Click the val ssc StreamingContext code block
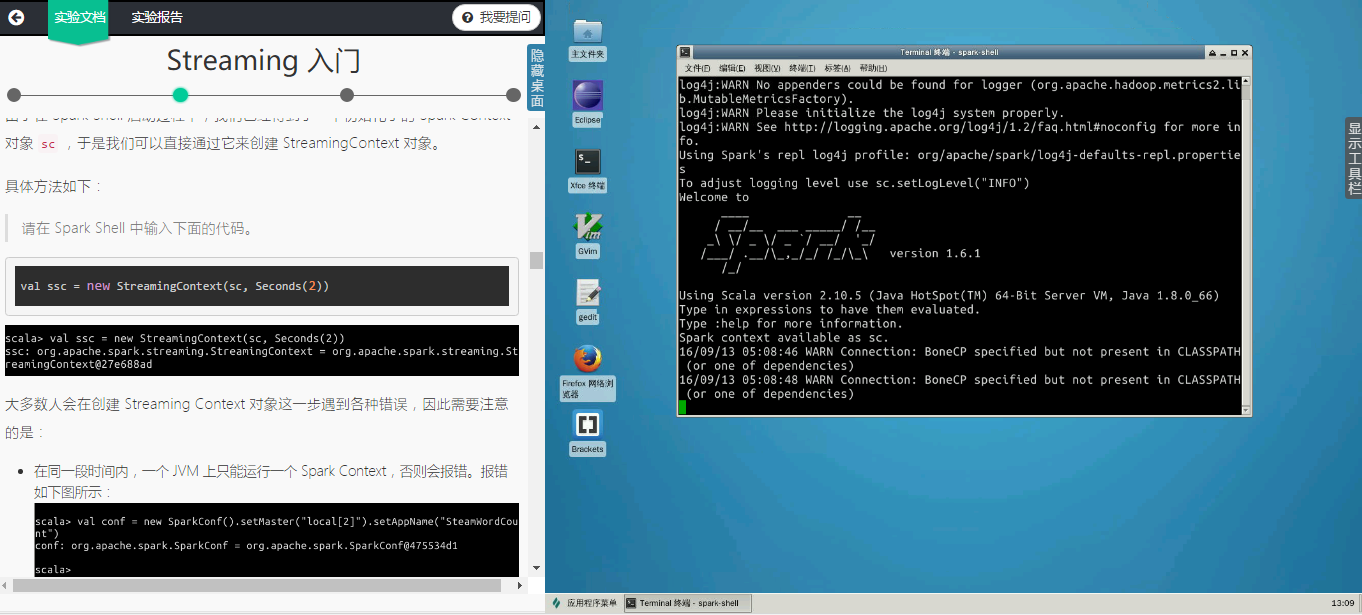The image size is (1362, 615). tap(262, 286)
